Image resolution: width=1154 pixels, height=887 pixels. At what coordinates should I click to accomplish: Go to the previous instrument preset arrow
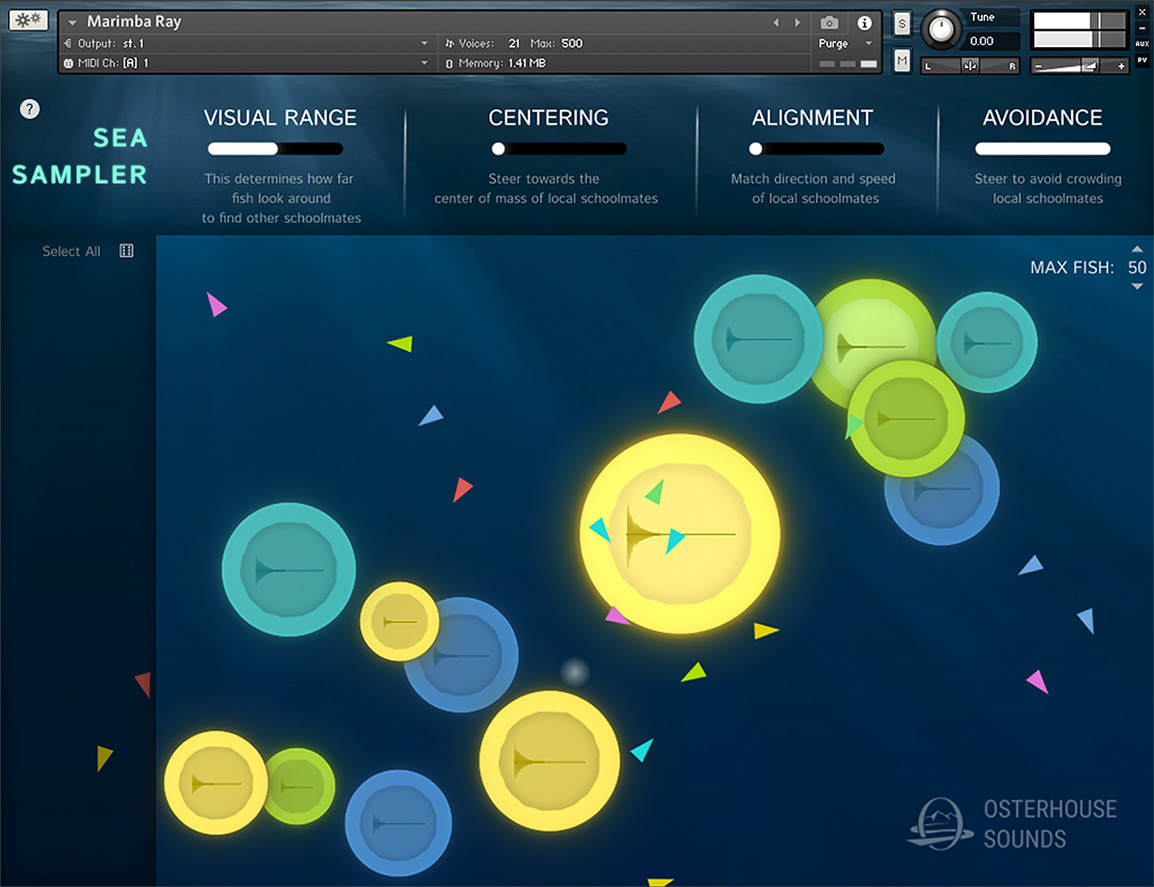[x=776, y=23]
